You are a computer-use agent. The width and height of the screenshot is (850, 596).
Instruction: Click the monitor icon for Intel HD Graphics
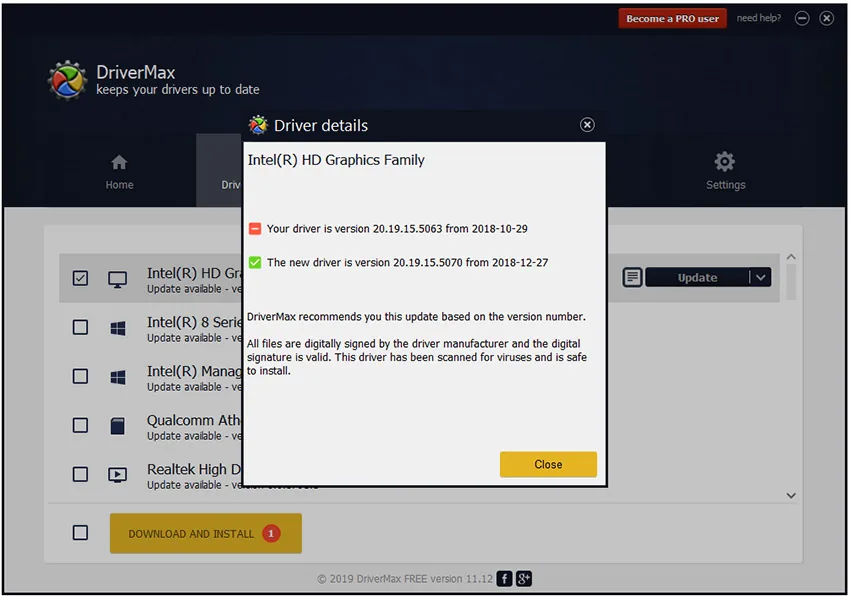click(x=118, y=279)
